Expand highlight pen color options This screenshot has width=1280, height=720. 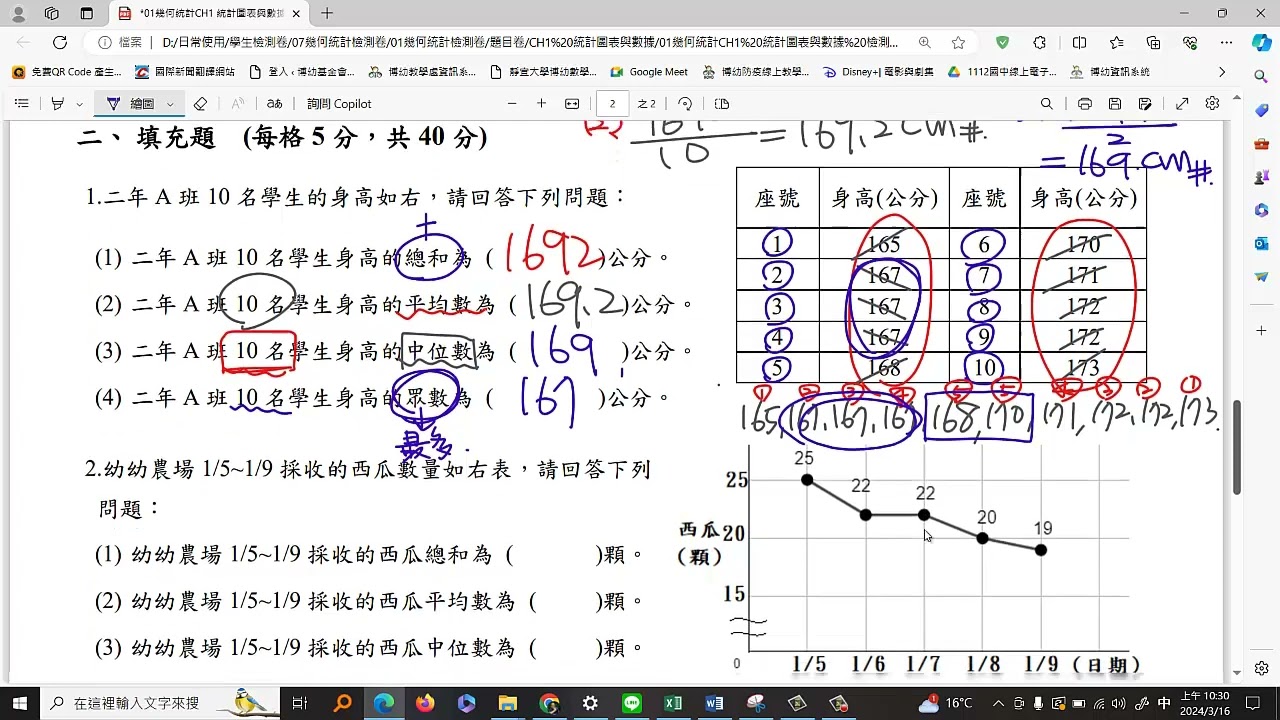click(78, 104)
